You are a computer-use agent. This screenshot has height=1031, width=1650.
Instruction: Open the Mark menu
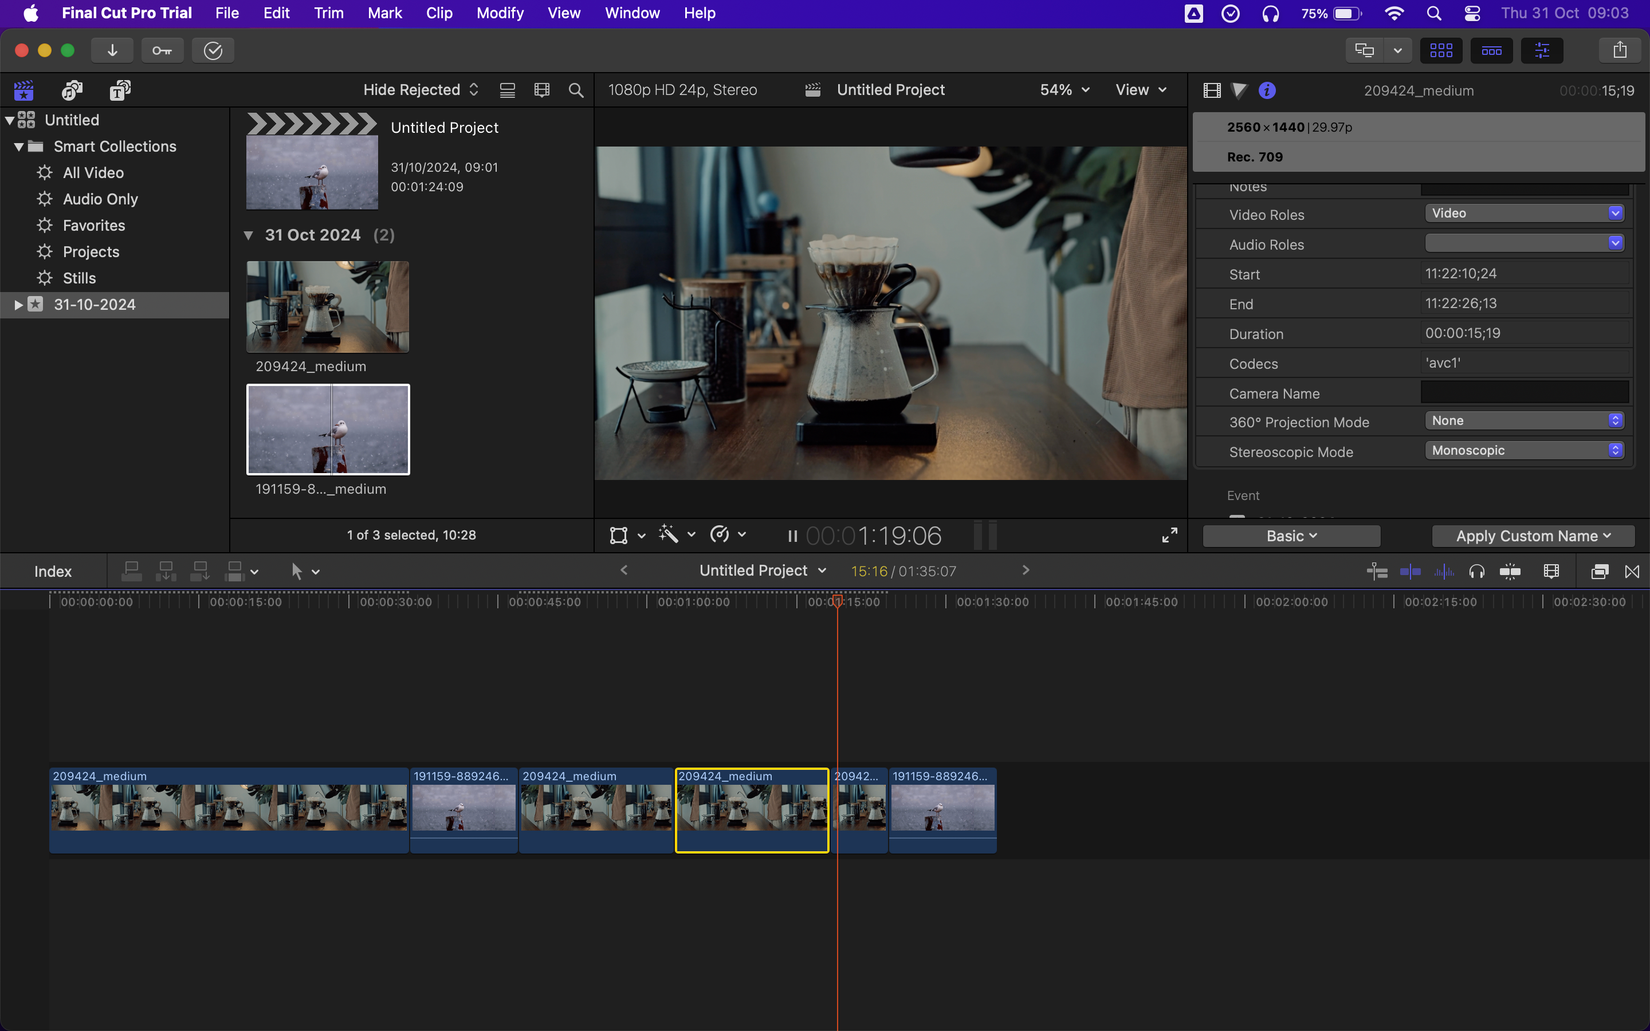[x=384, y=13]
